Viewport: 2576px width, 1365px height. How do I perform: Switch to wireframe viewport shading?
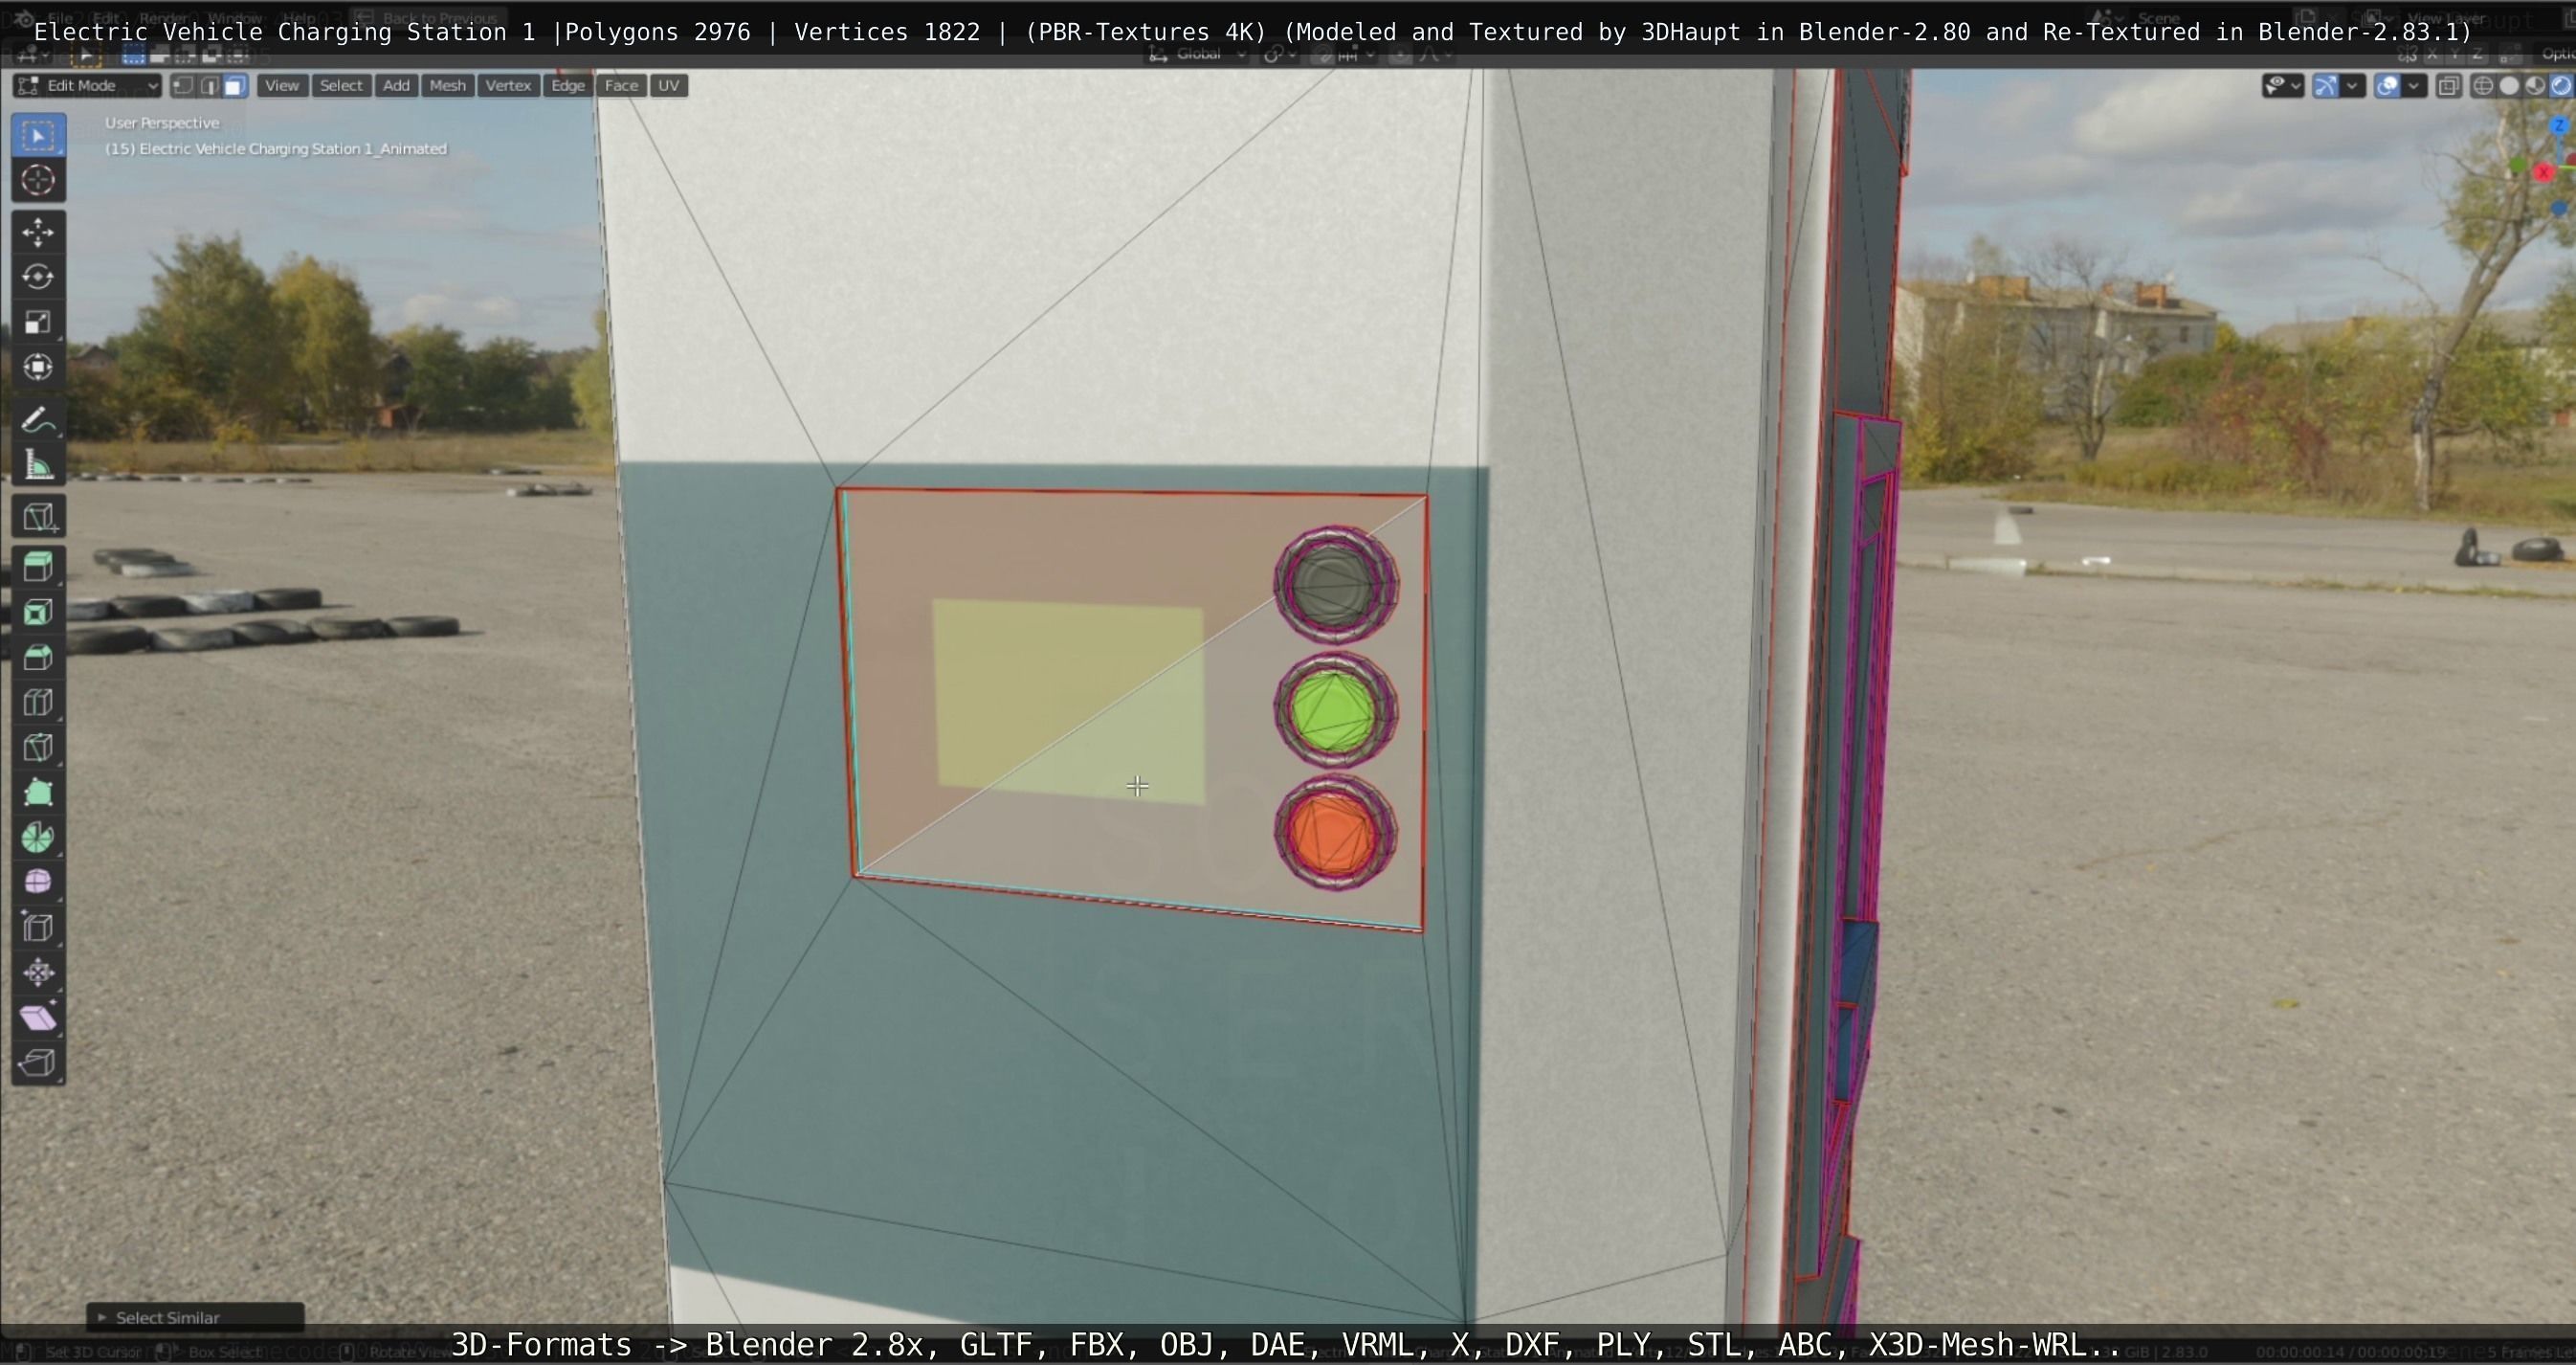tap(2483, 86)
